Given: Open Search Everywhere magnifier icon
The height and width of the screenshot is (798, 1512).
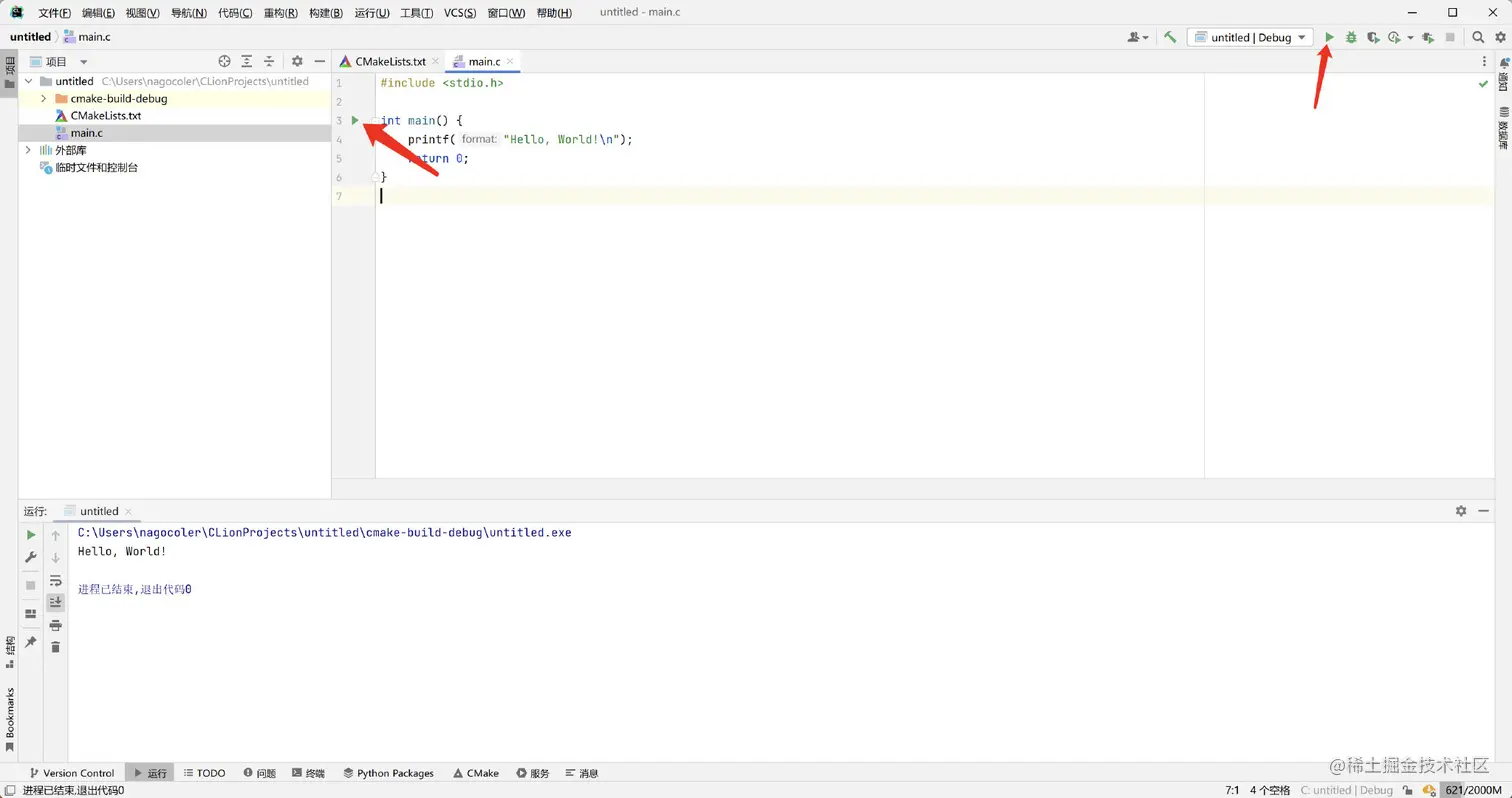Looking at the screenshot, I should click(x=1478, y=37).
